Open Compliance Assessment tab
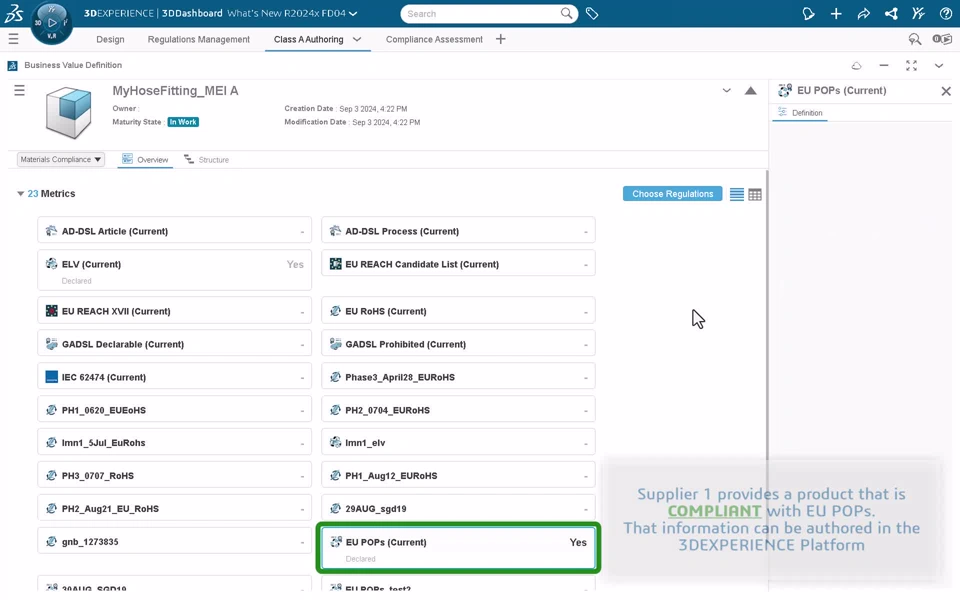 point(434,39)
